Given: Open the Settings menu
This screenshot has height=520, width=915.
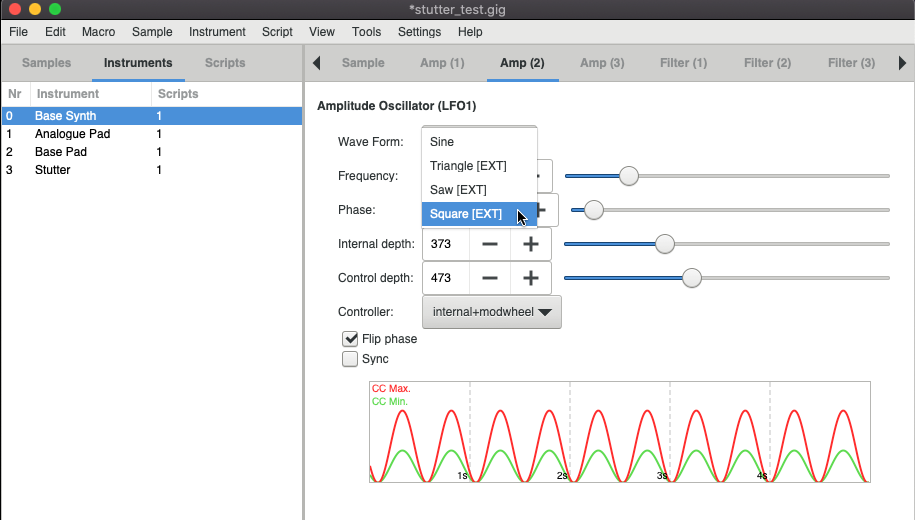Looking at the screenshot, I should click(x=419, y=32).
